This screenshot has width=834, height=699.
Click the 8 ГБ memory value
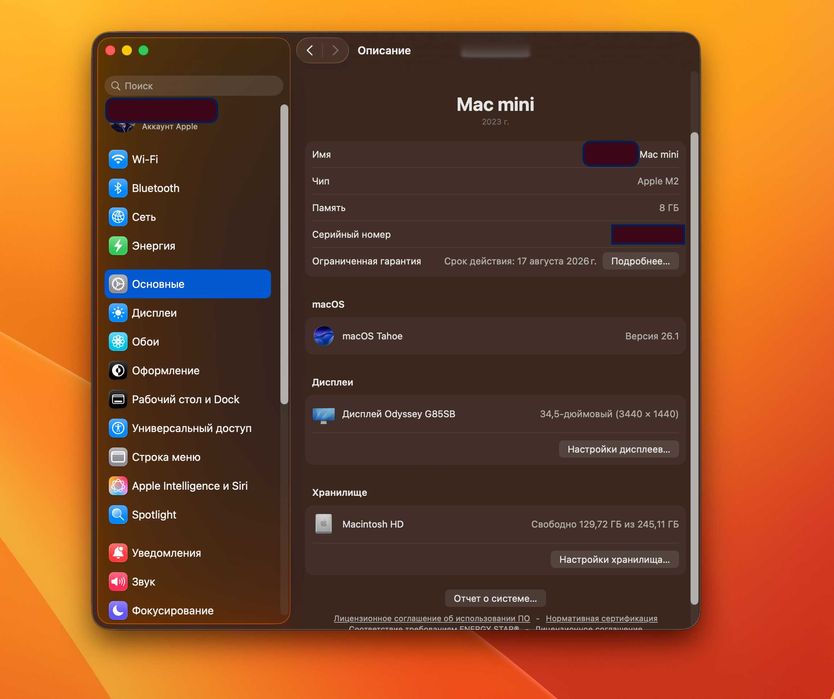[669, 207]
